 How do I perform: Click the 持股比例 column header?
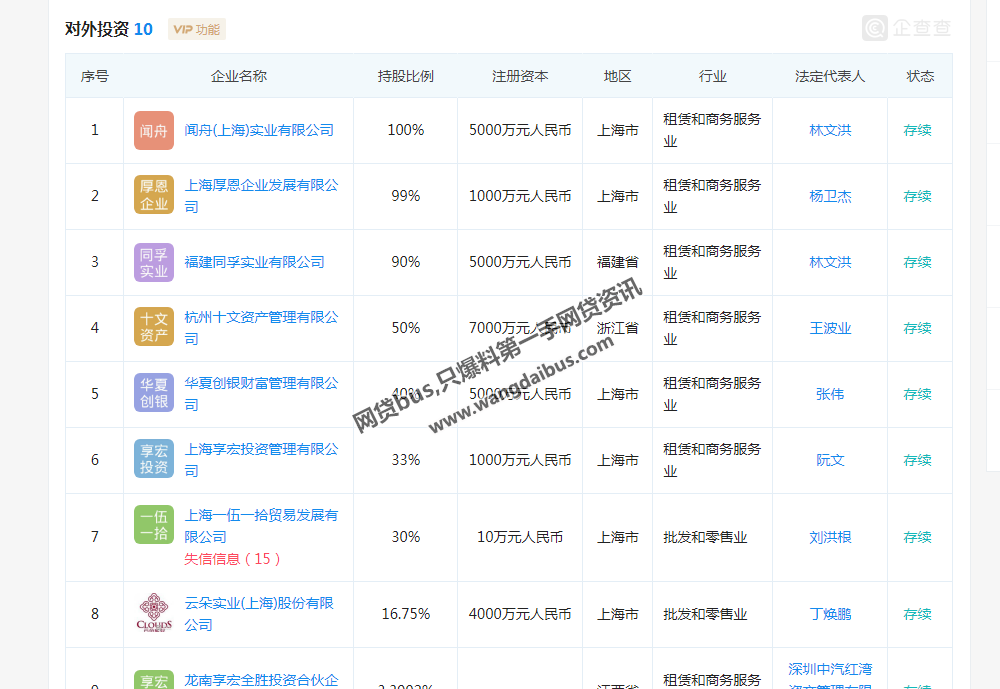click(x=405, y=76)
